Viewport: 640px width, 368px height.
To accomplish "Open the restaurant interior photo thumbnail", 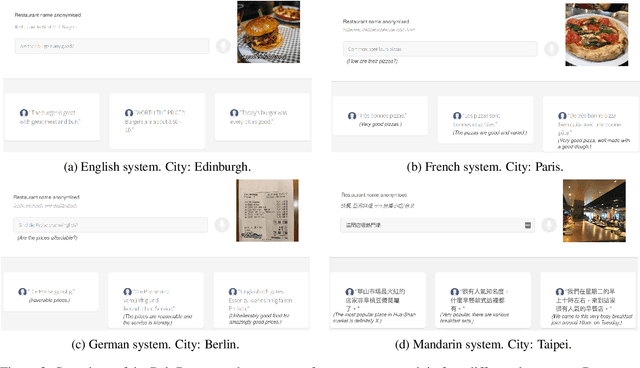I will point(594,211).
